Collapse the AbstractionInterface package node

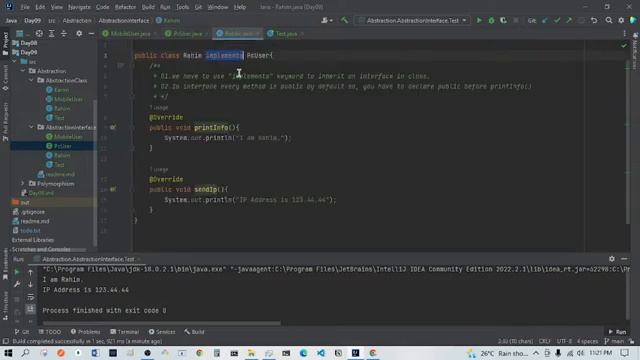(x=31, y=127)
